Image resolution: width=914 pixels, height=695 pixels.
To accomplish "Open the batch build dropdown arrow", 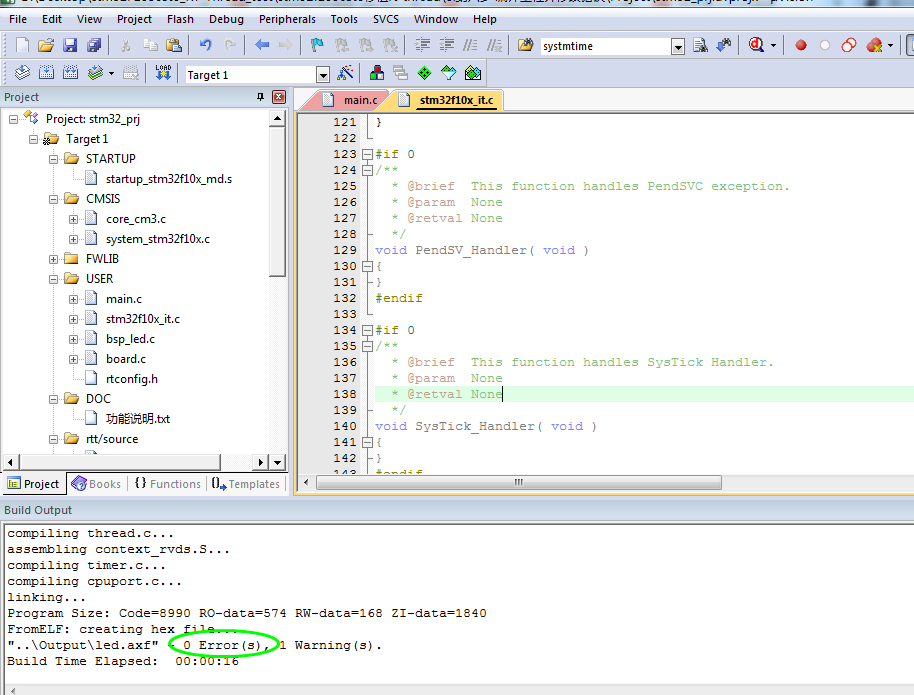I will pyautogui.click(x=111, y=73).
